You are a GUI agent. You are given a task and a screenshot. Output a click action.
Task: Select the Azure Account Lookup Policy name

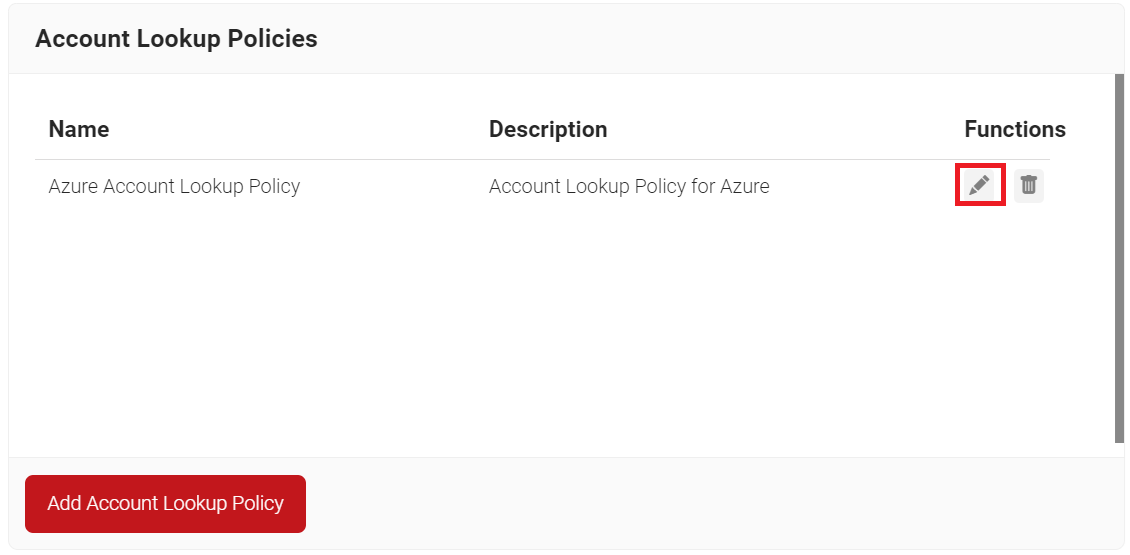174,186
